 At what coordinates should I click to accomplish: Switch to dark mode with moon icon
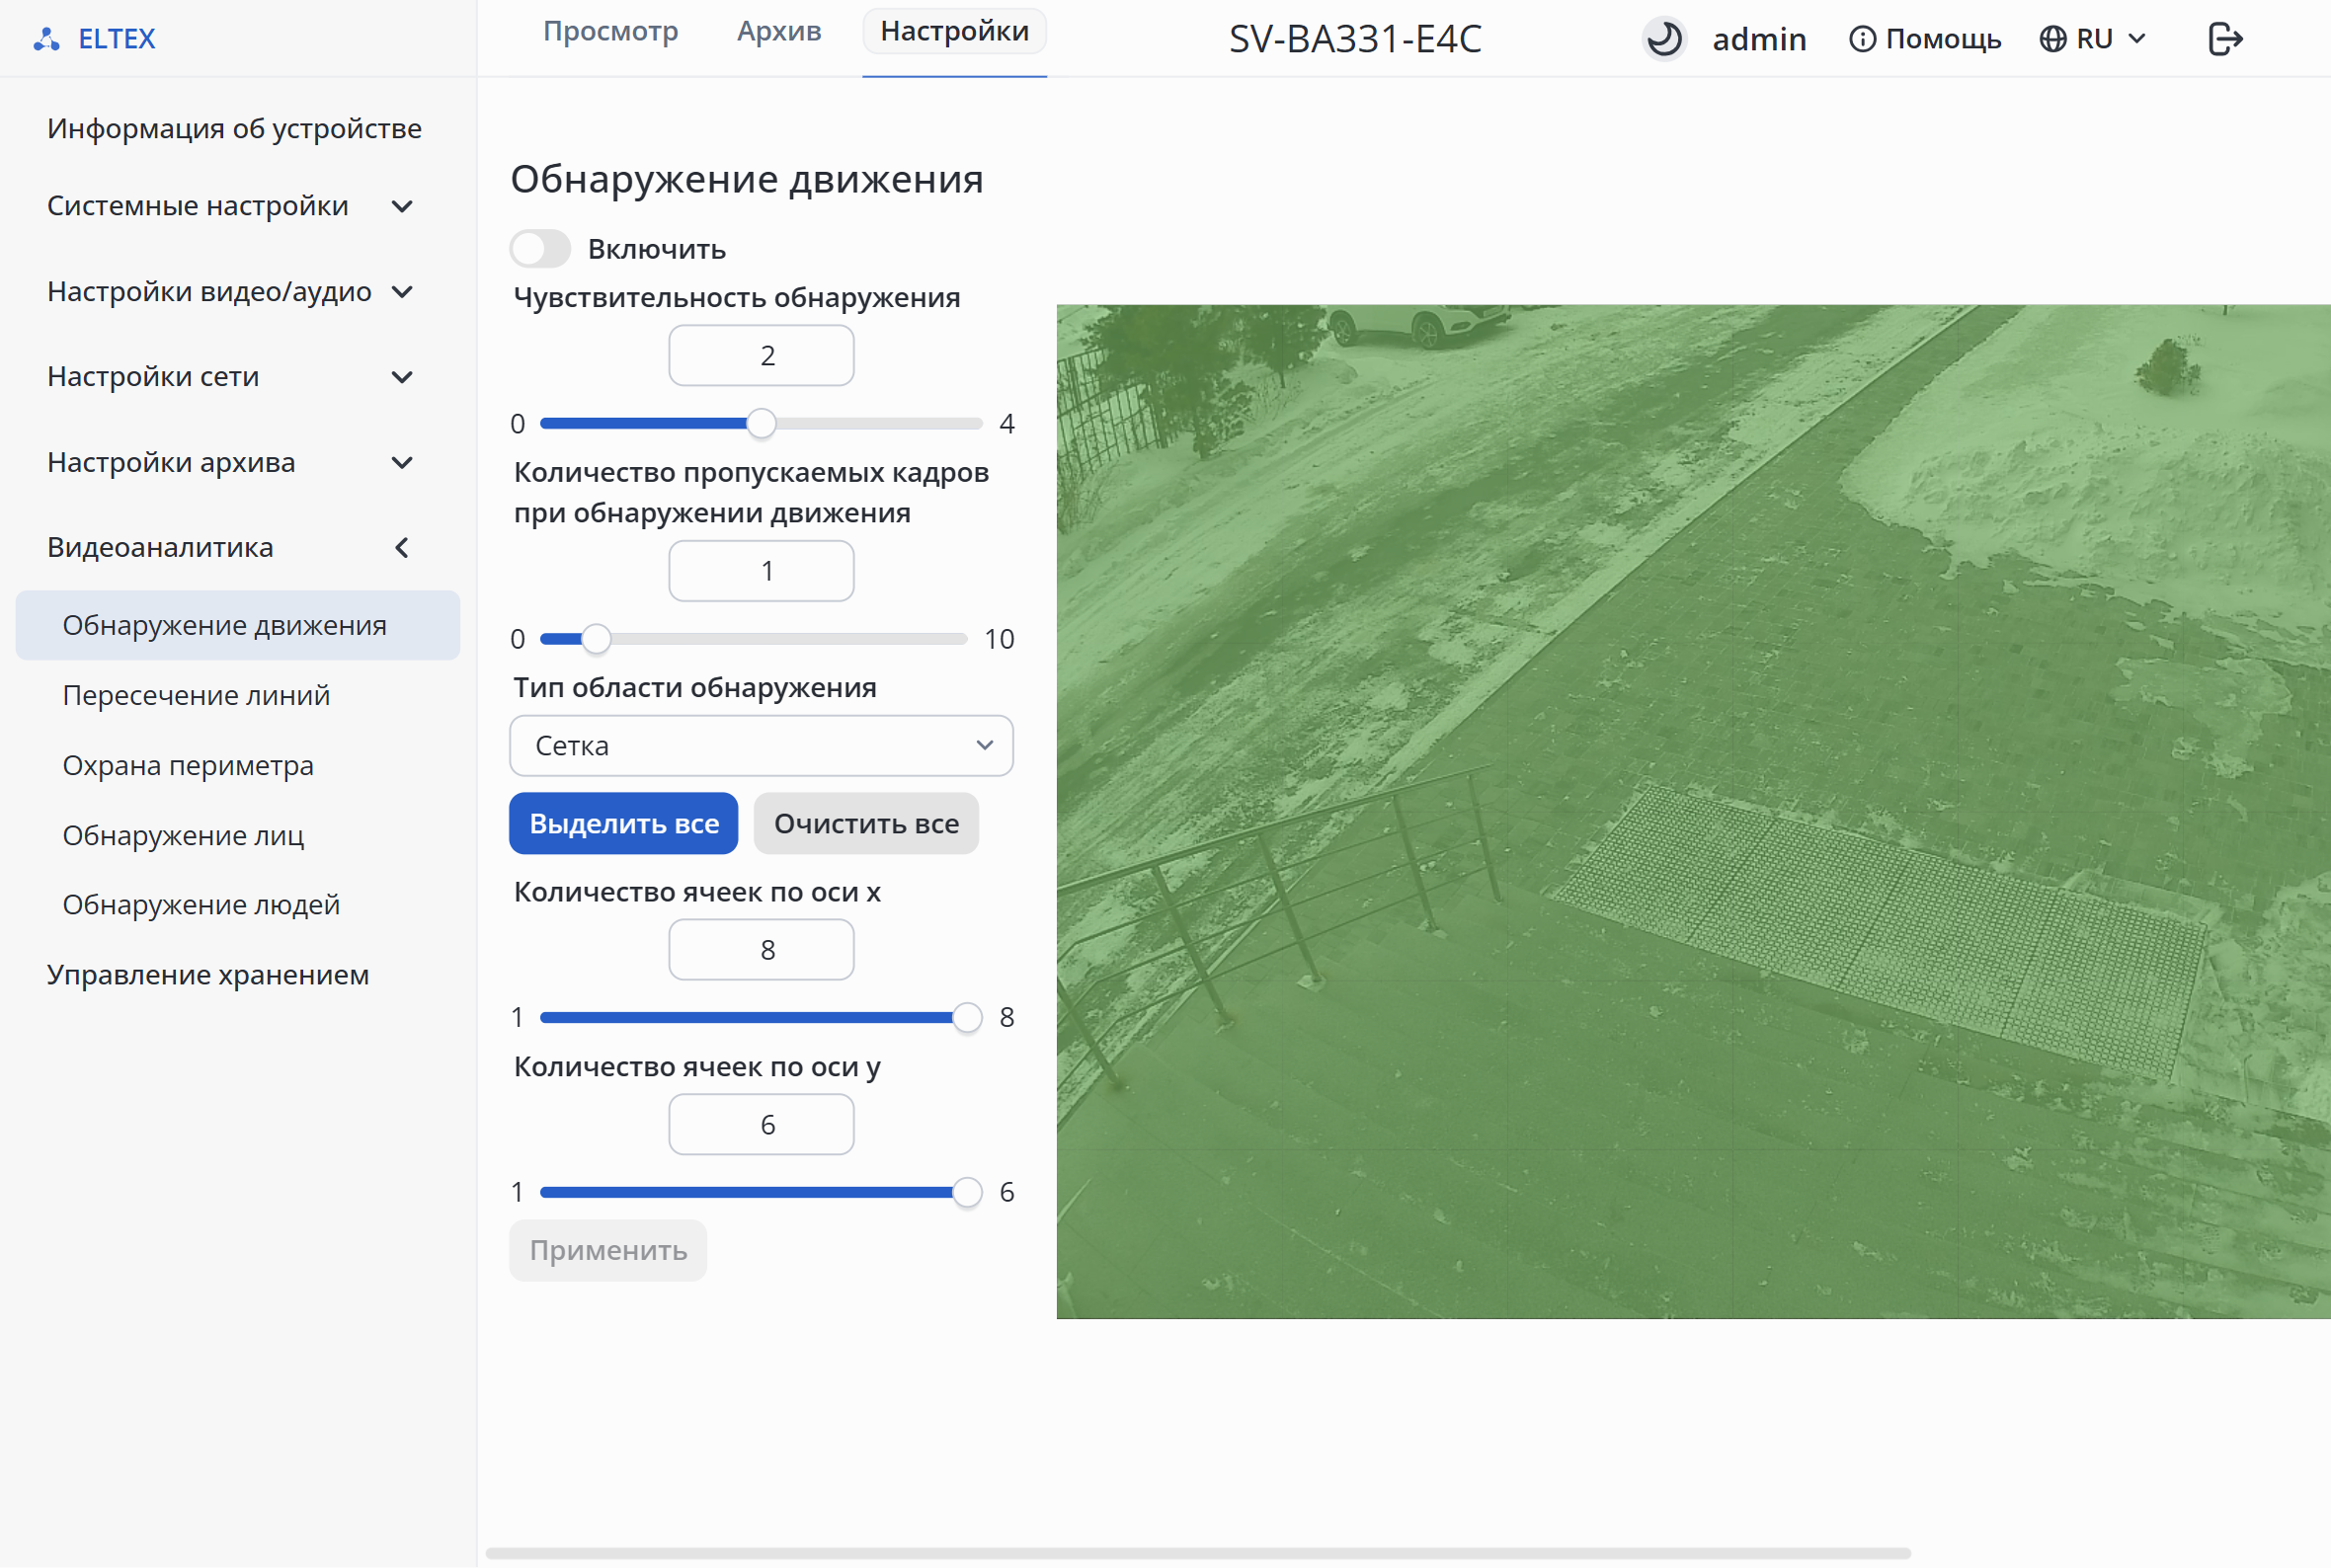pos(1664,39)
